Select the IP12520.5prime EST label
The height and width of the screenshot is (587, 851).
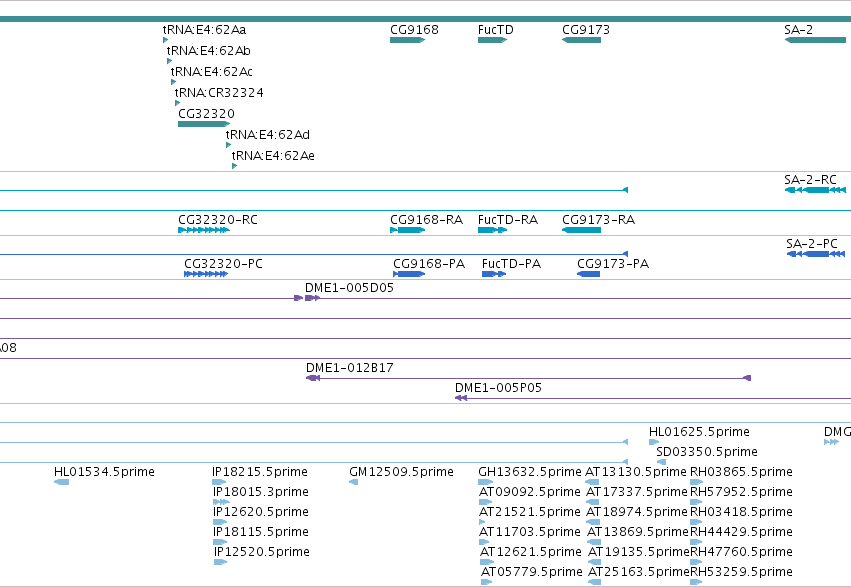coord(262,553)
